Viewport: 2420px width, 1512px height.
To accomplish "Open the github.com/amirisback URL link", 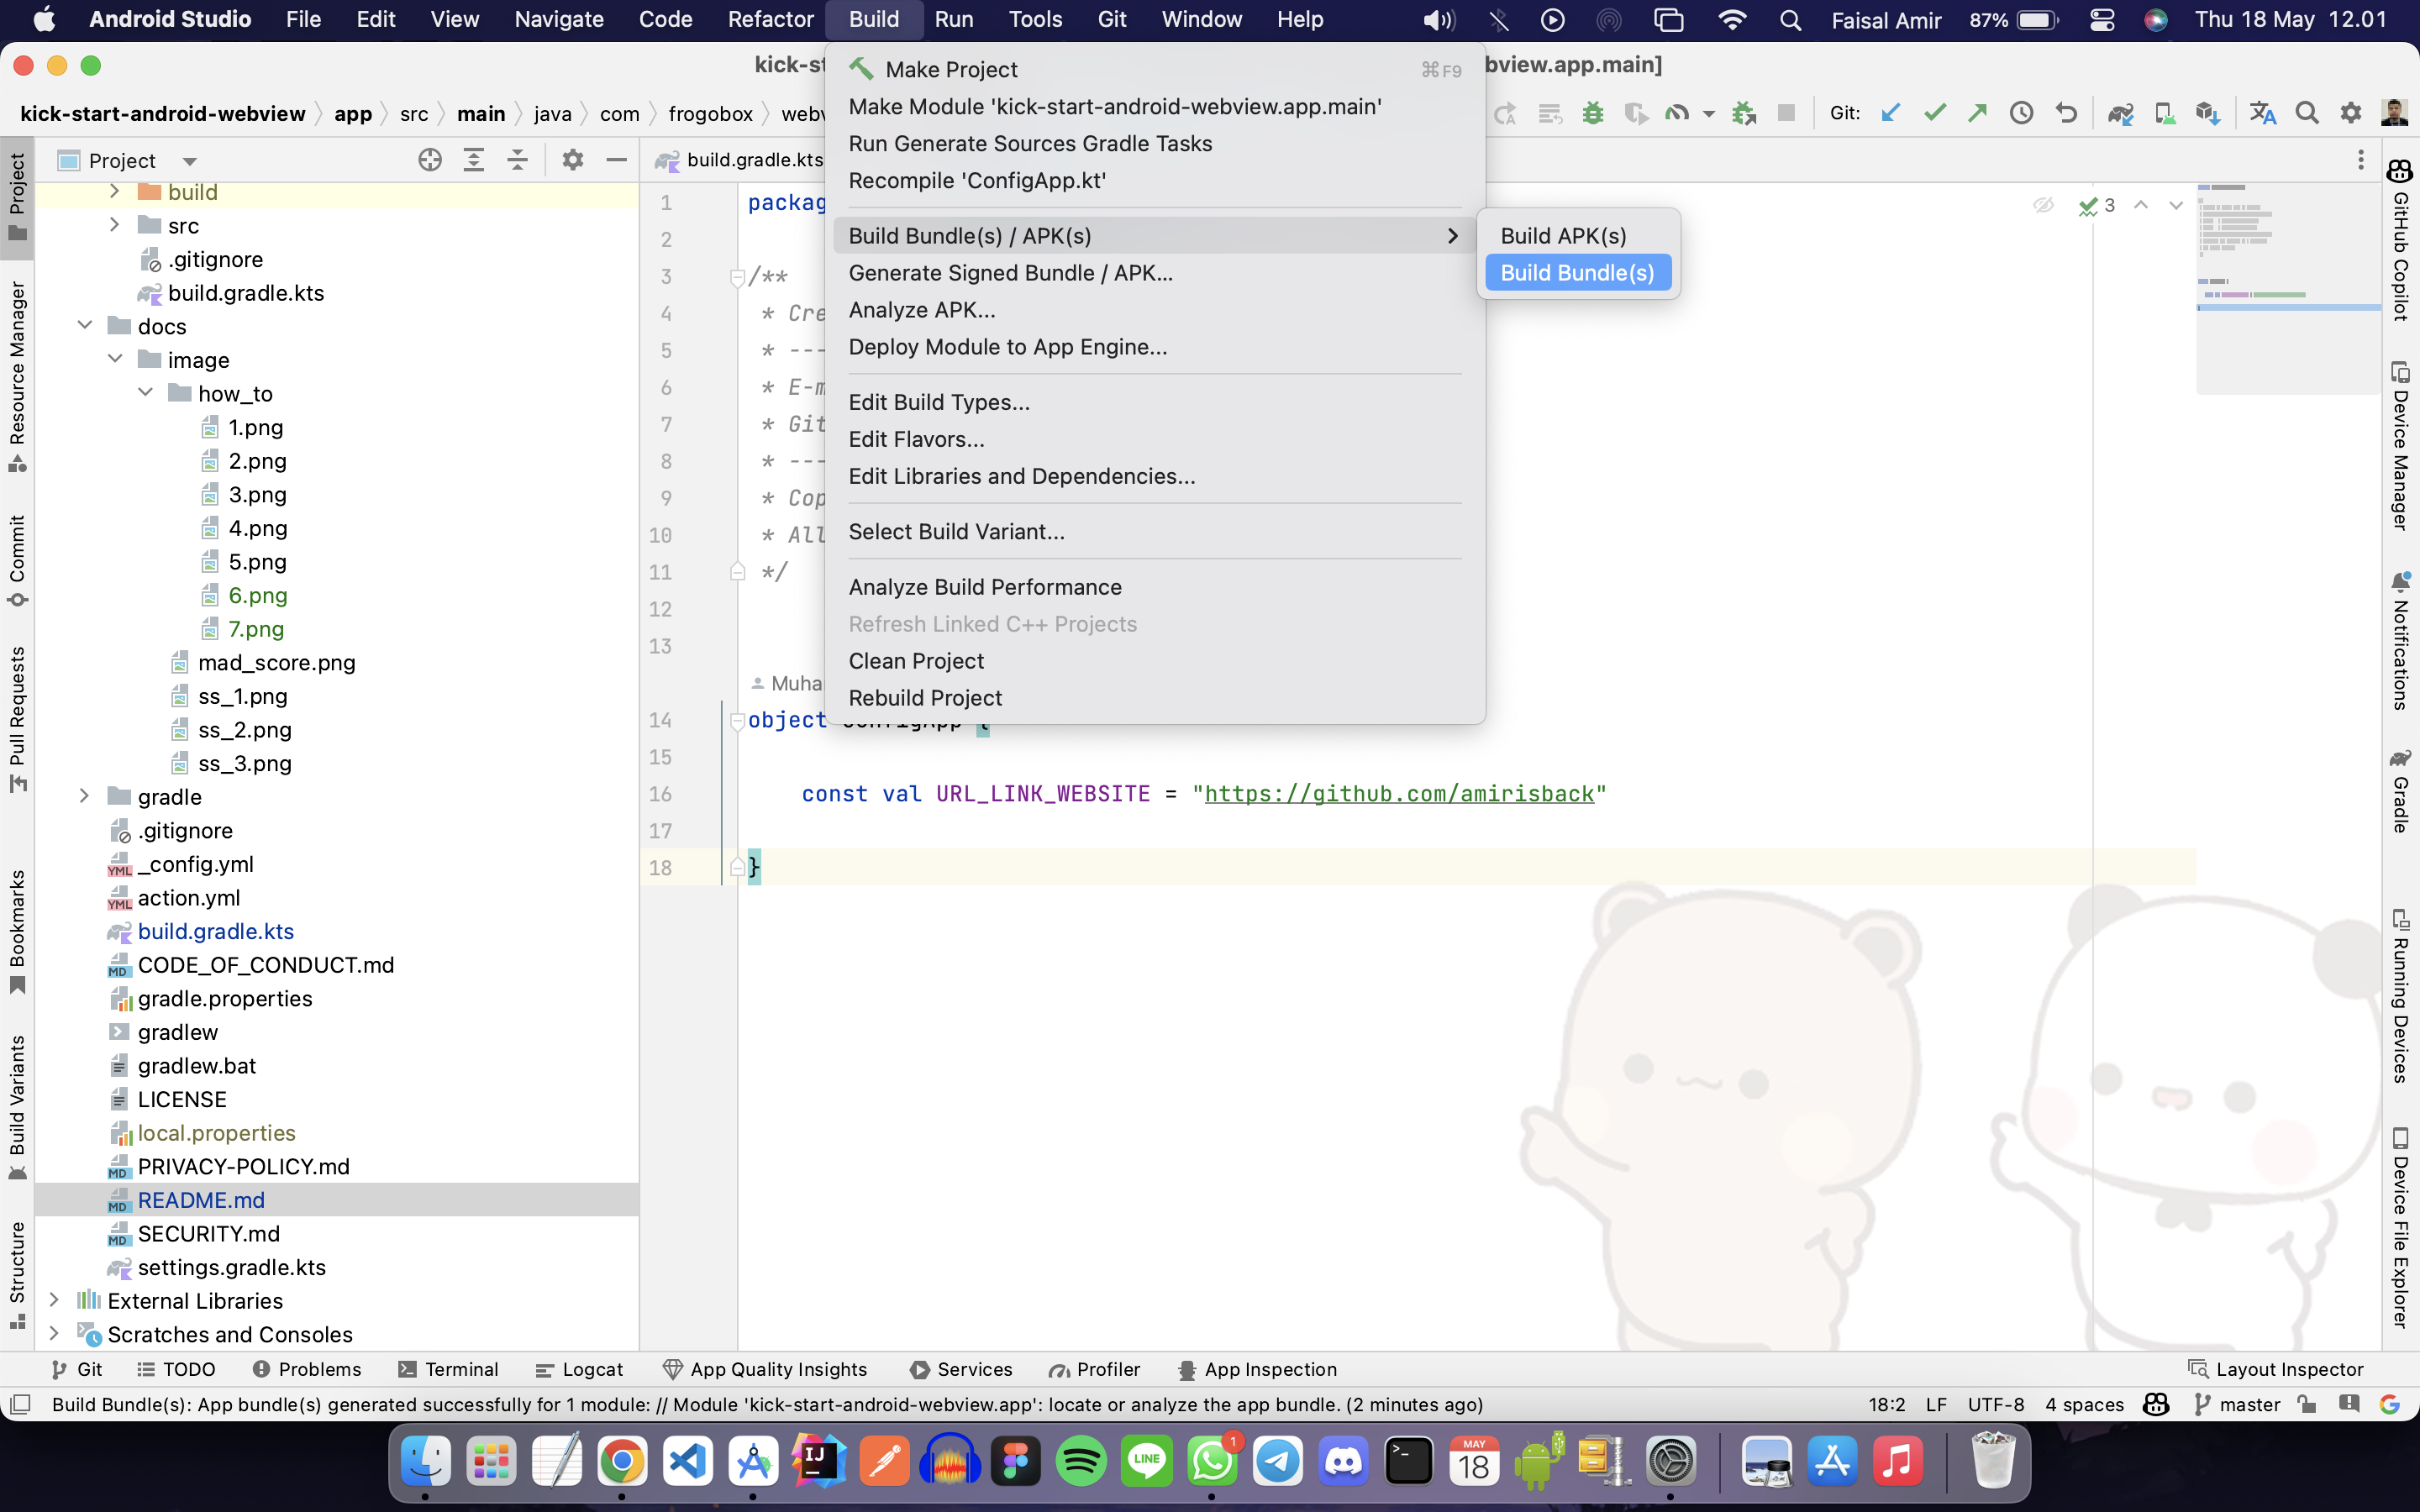I will (1398, 794).
